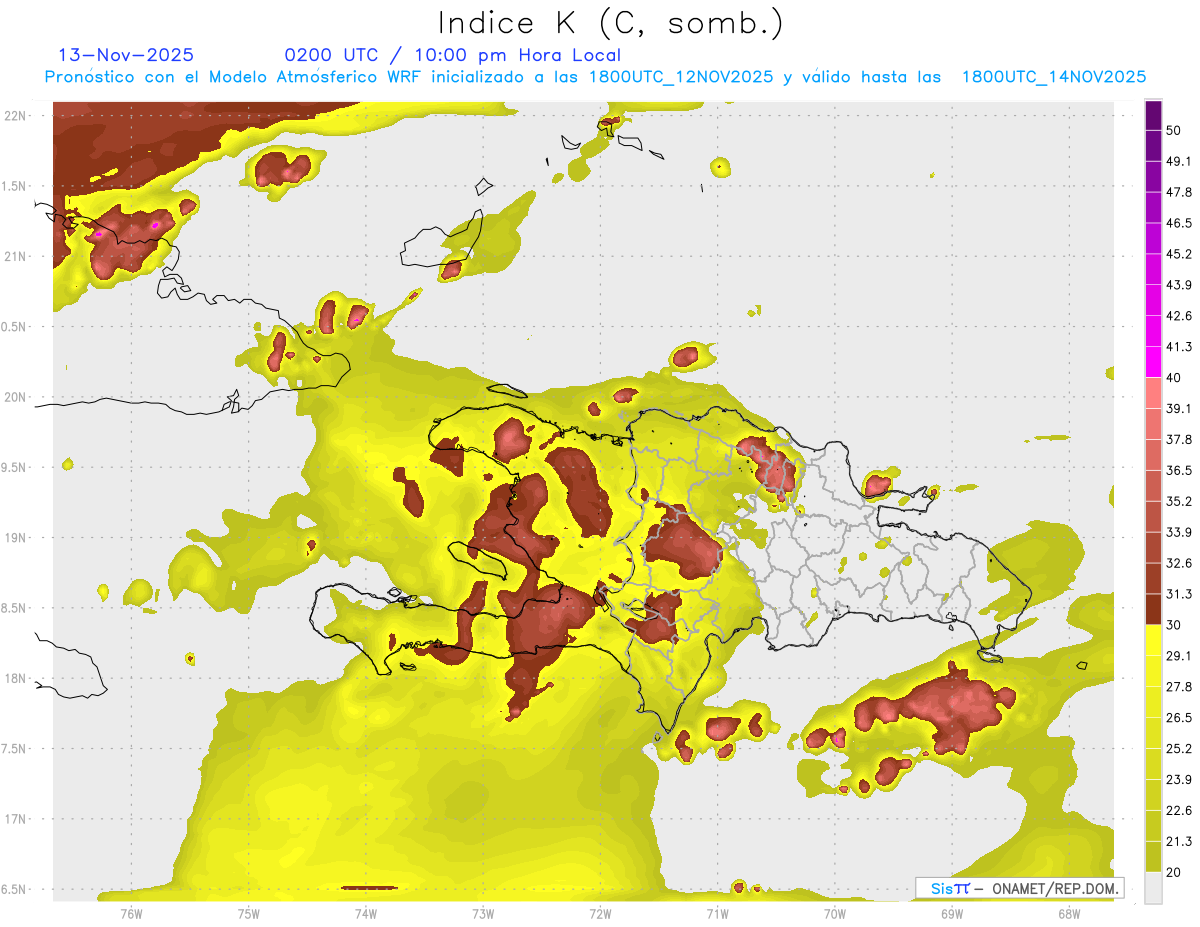This screenshot has width=1200, height=927.
Task: Click the colorbar value 30
Action: coord(1174,626)
